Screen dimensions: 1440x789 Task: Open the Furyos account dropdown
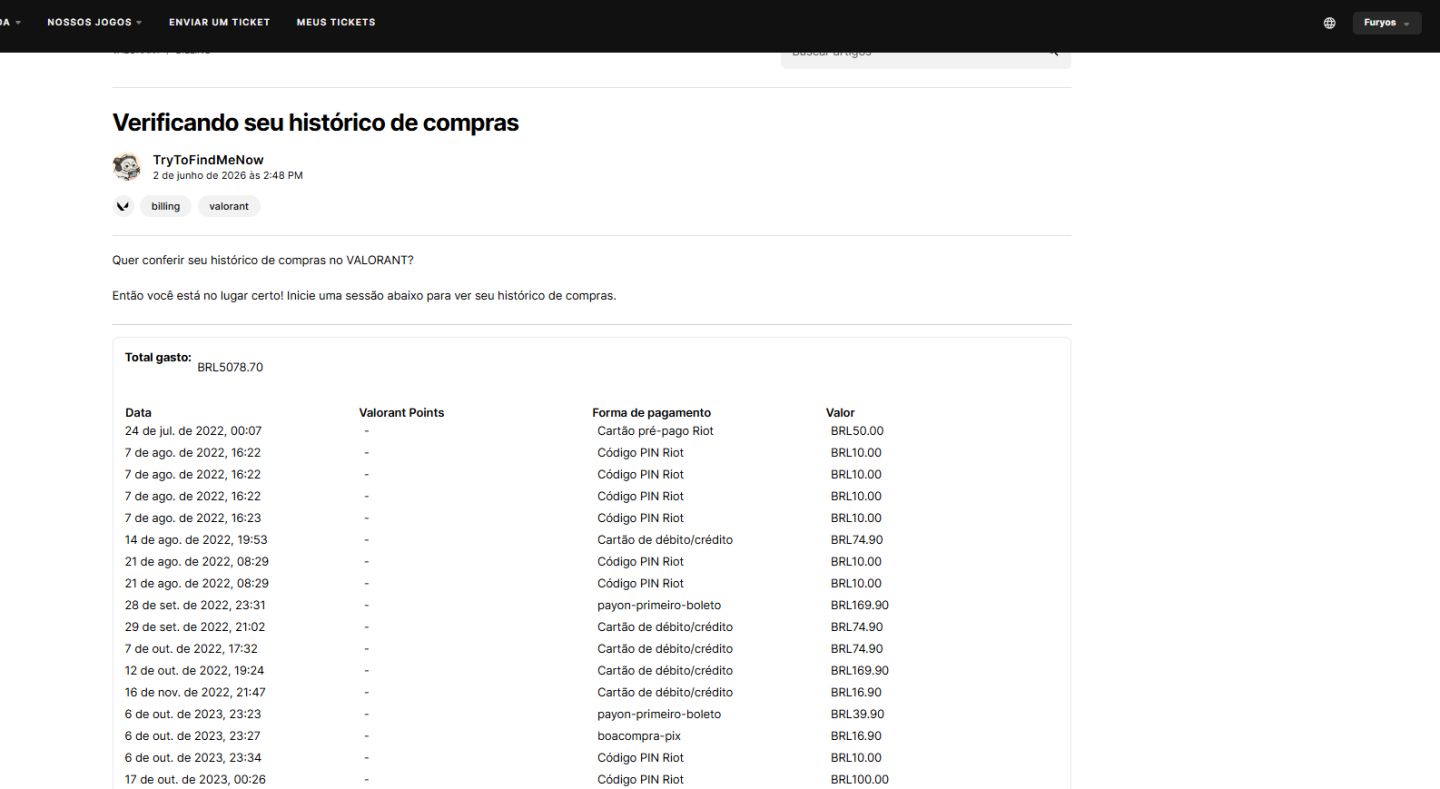1387,23
